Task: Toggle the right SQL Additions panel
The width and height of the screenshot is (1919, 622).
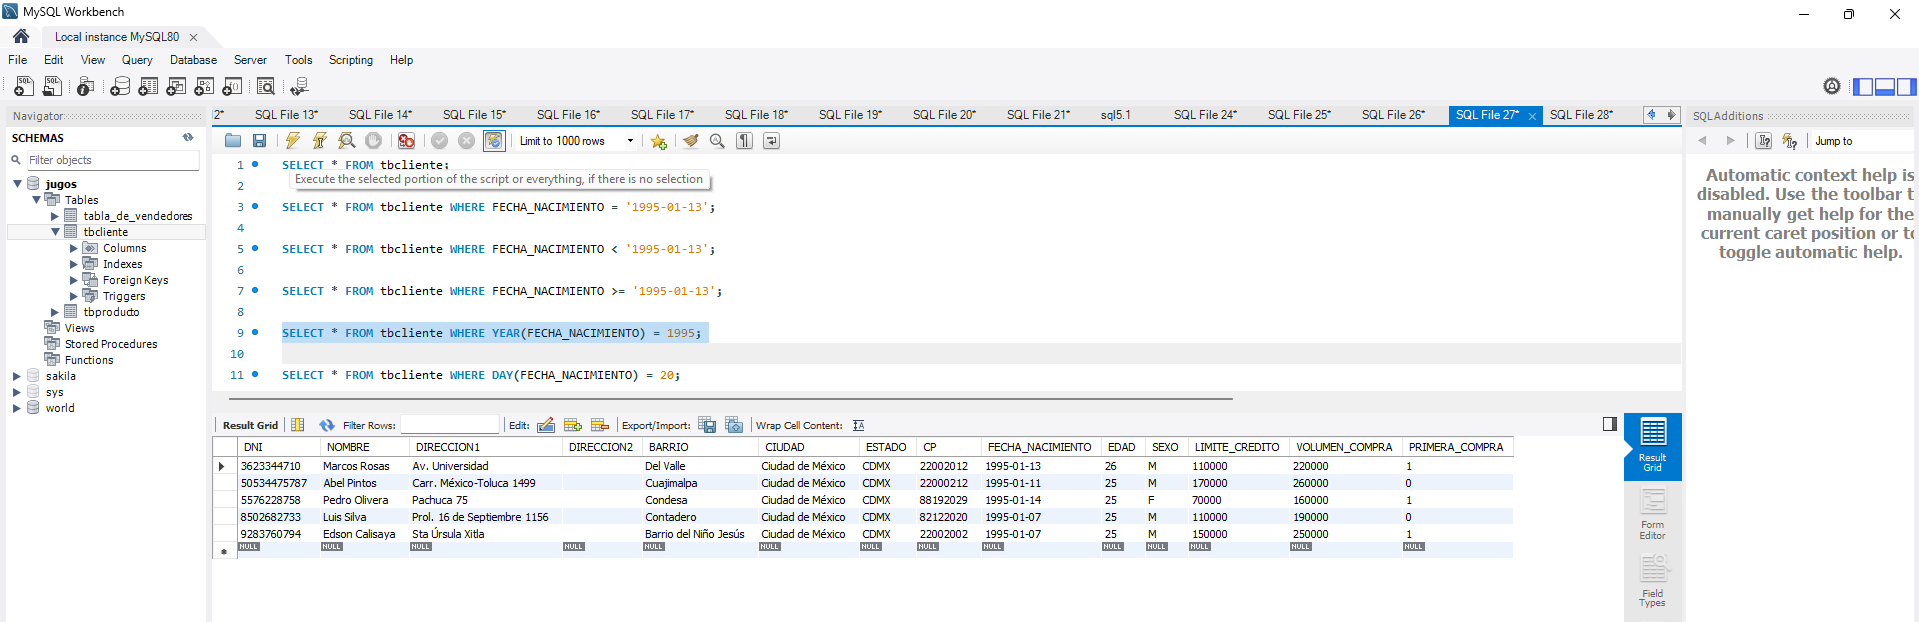Action: pos(1907,87)
